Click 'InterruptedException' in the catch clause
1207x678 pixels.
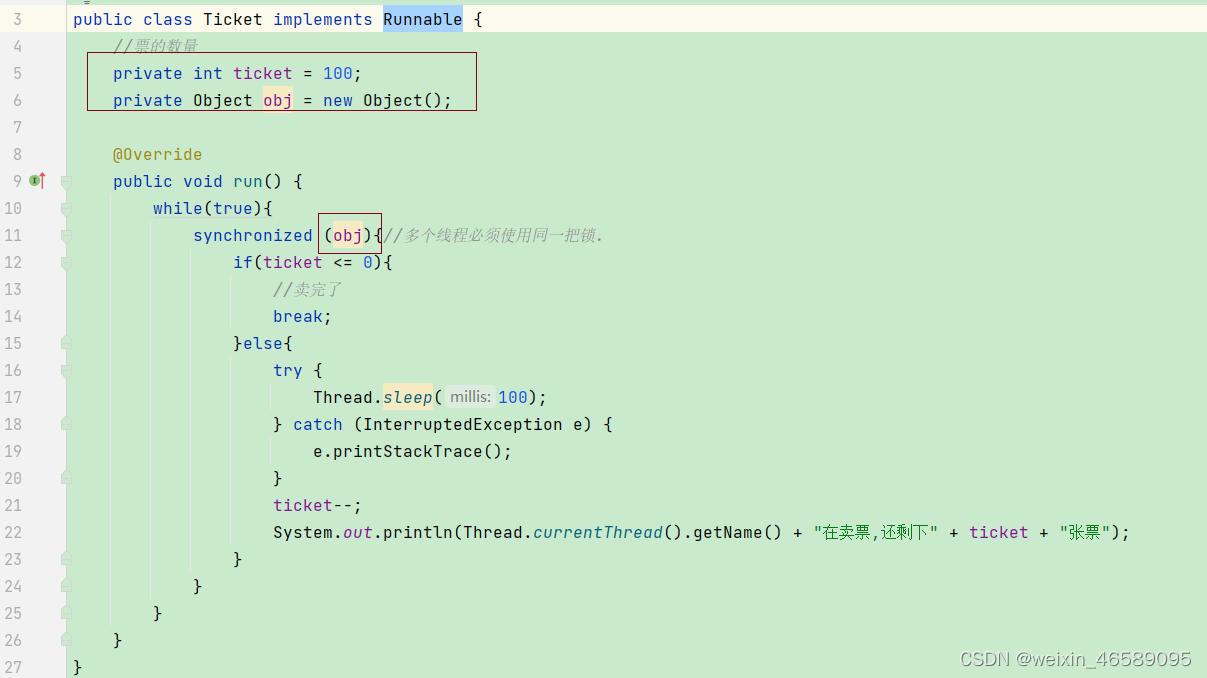pos(463,424)
